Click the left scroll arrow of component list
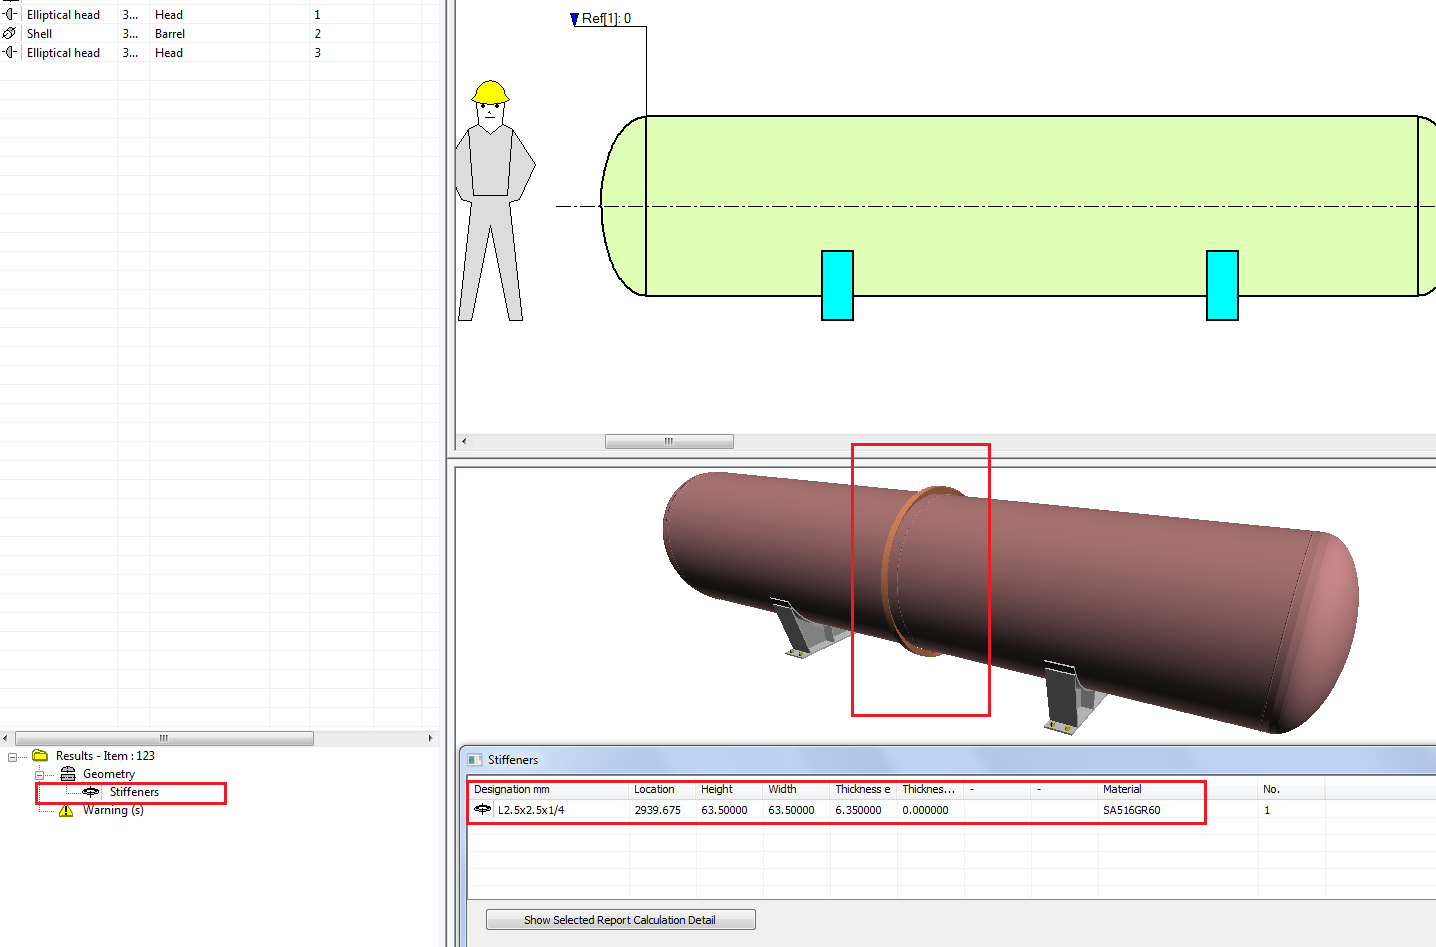 click(6, 738)
